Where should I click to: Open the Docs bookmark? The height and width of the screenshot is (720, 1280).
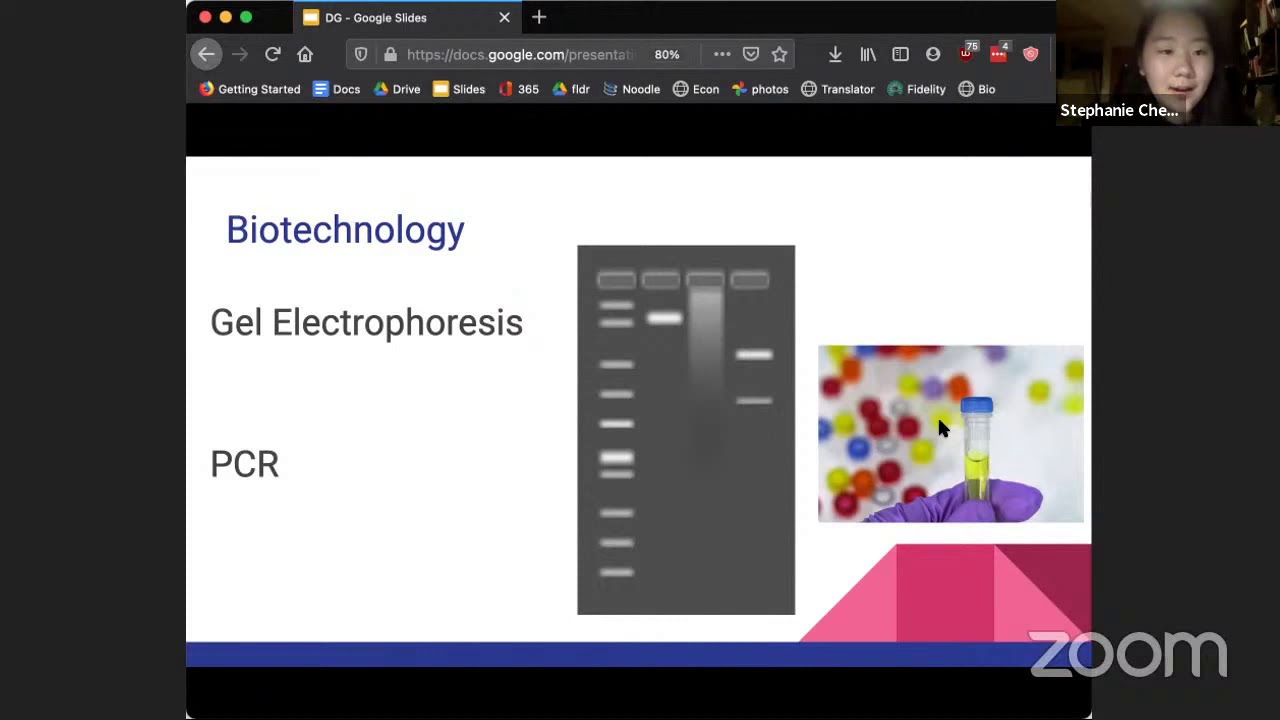point(336,89)
